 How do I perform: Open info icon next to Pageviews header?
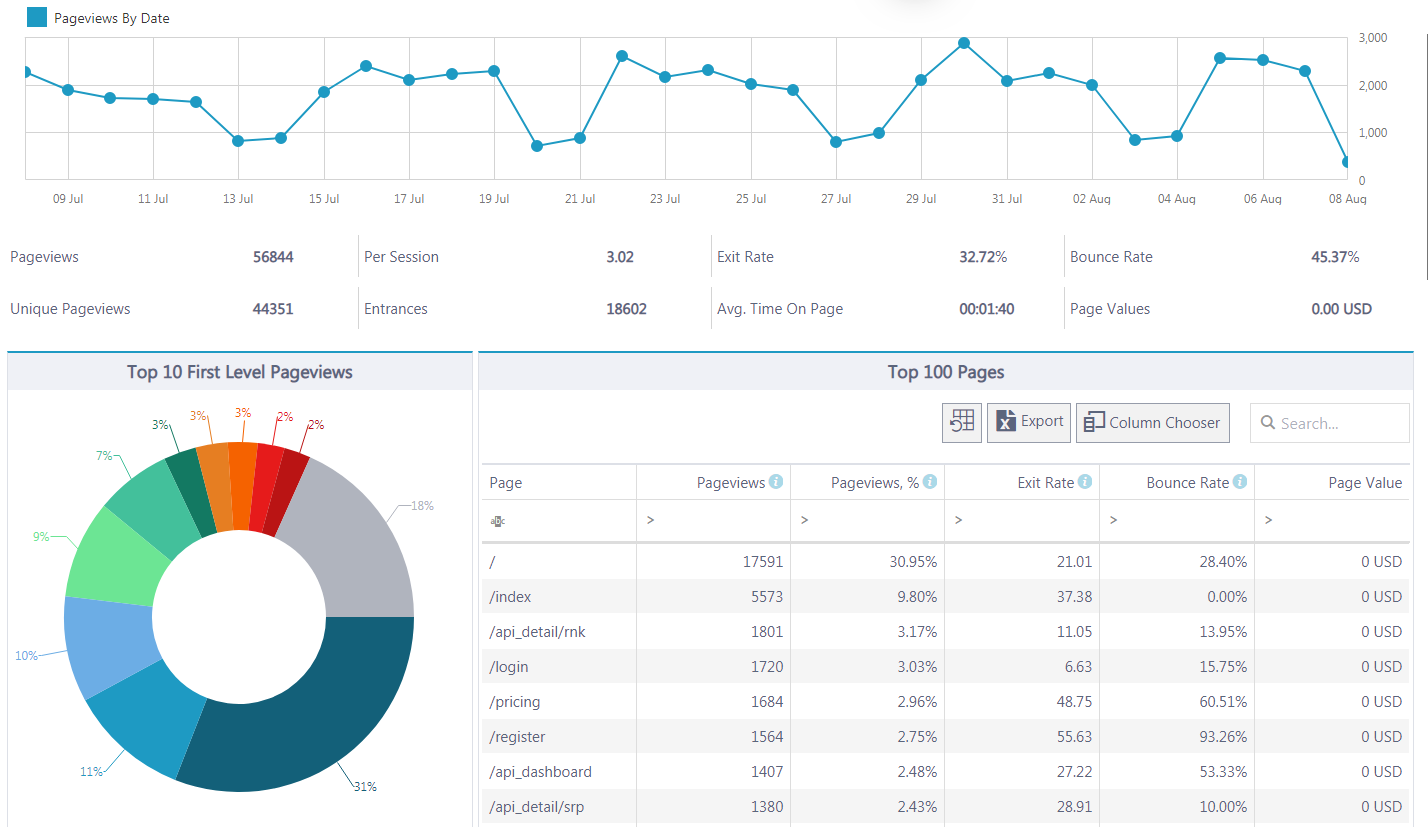(x=776, y=482)
